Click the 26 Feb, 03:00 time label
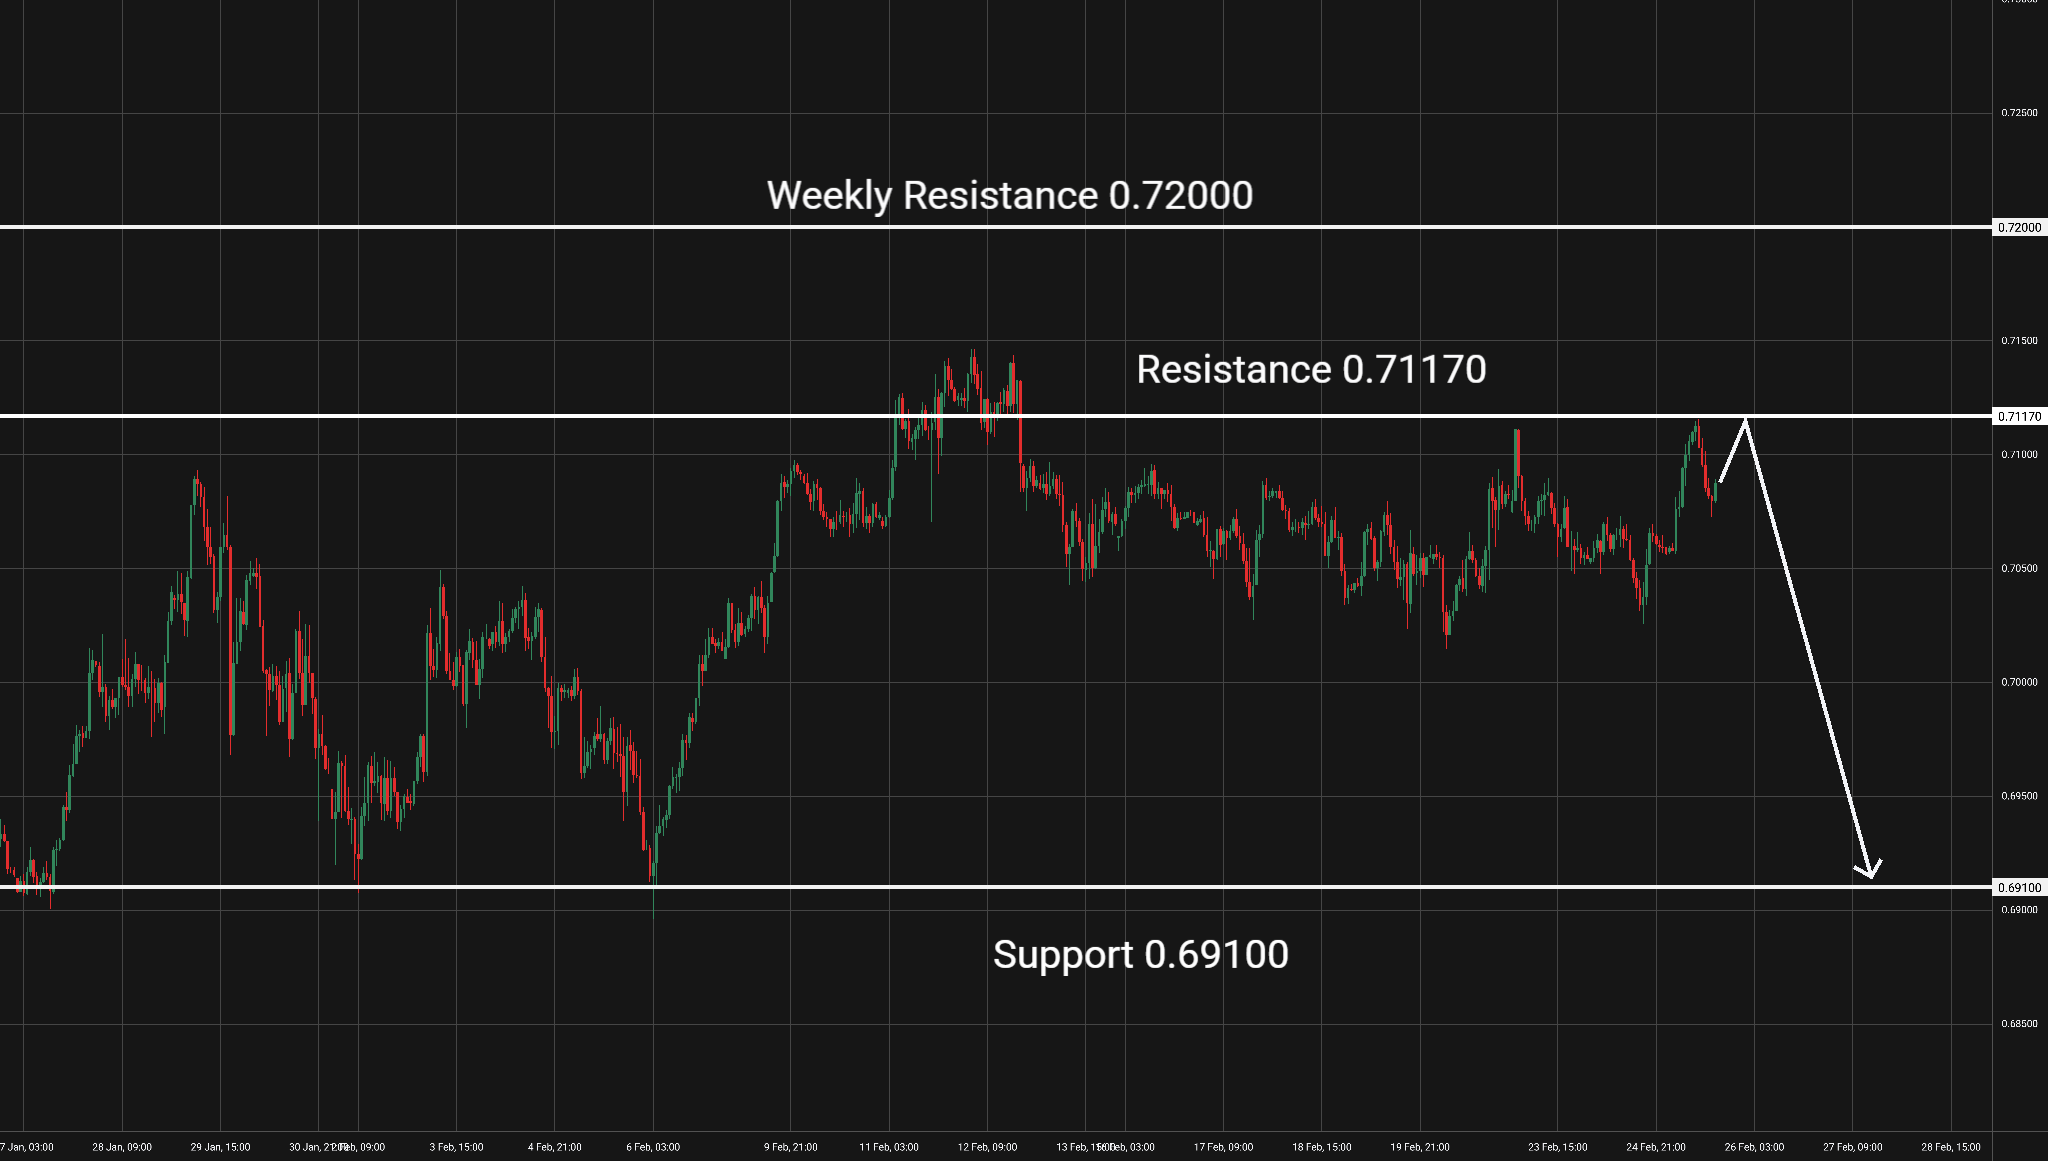 click(1754, 1147)
